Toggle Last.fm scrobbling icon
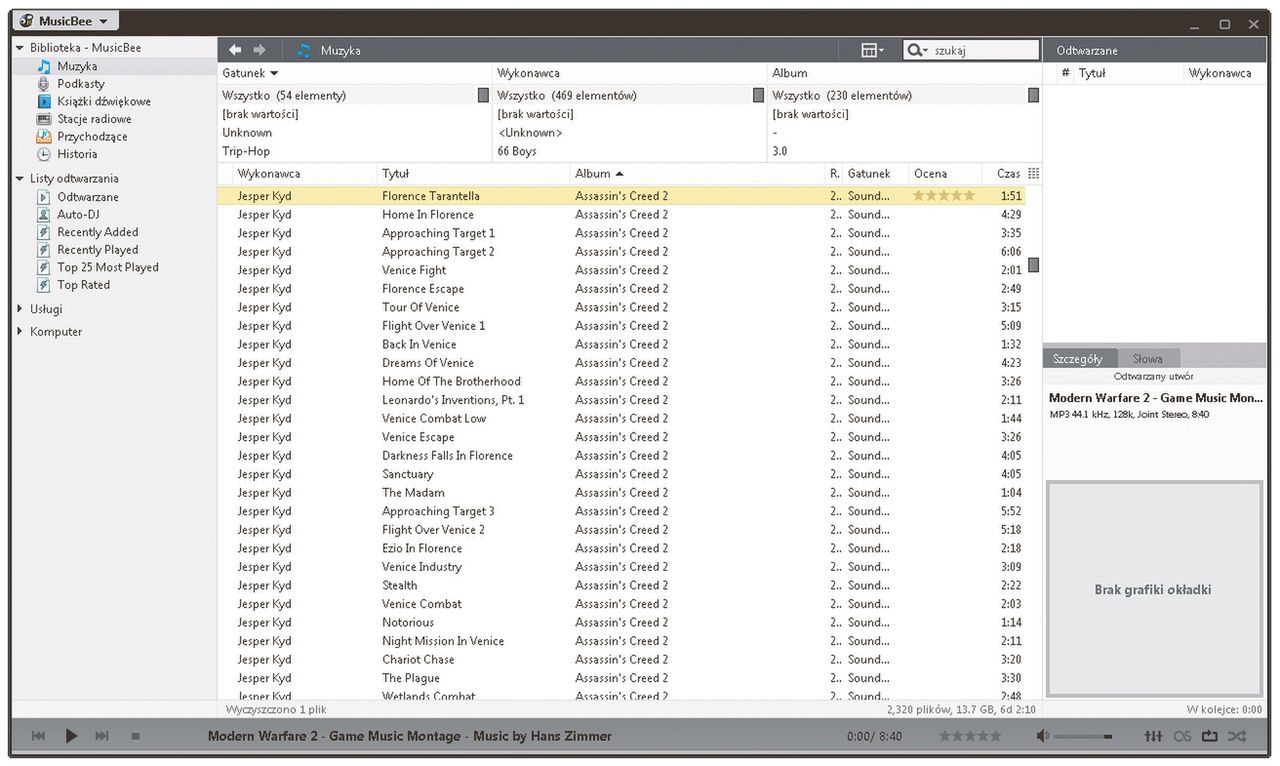The height and width of the screenshot is (766, 1280). 1182,736
